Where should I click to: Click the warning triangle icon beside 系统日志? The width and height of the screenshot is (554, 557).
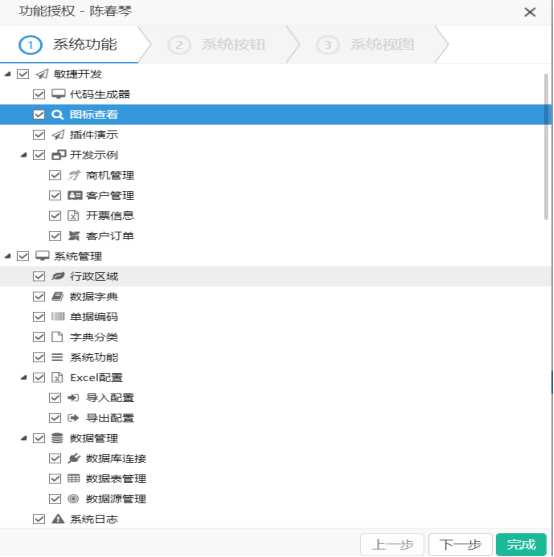[58, 519]
